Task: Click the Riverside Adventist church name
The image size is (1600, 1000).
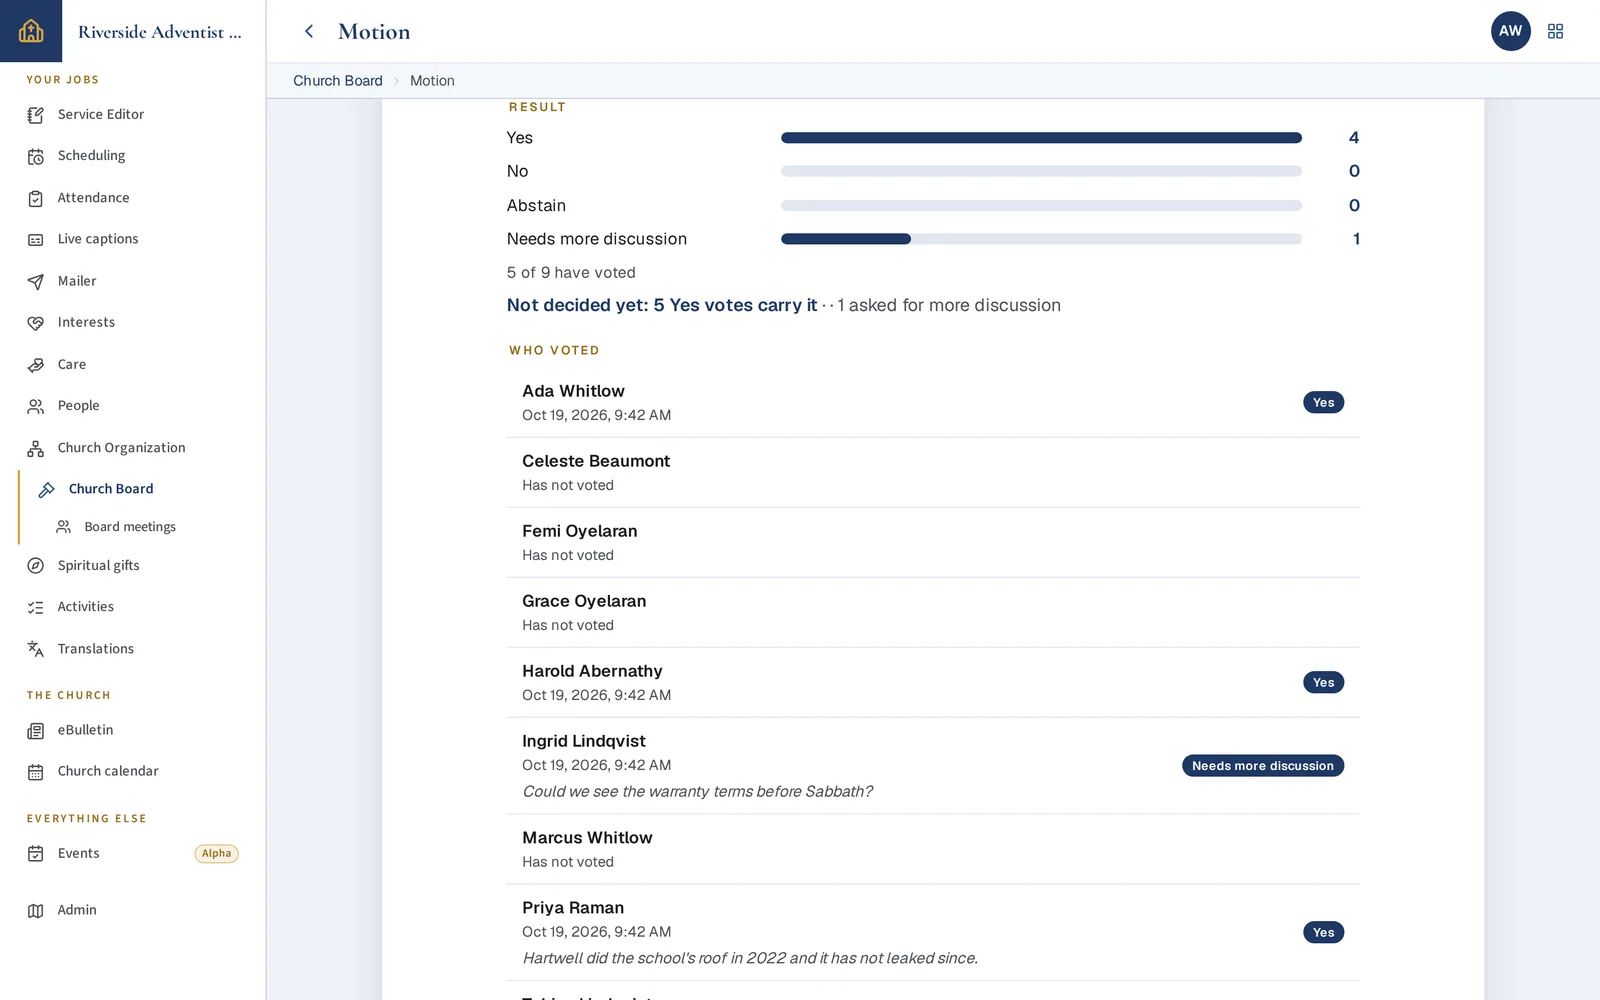Action: [160, 32]
